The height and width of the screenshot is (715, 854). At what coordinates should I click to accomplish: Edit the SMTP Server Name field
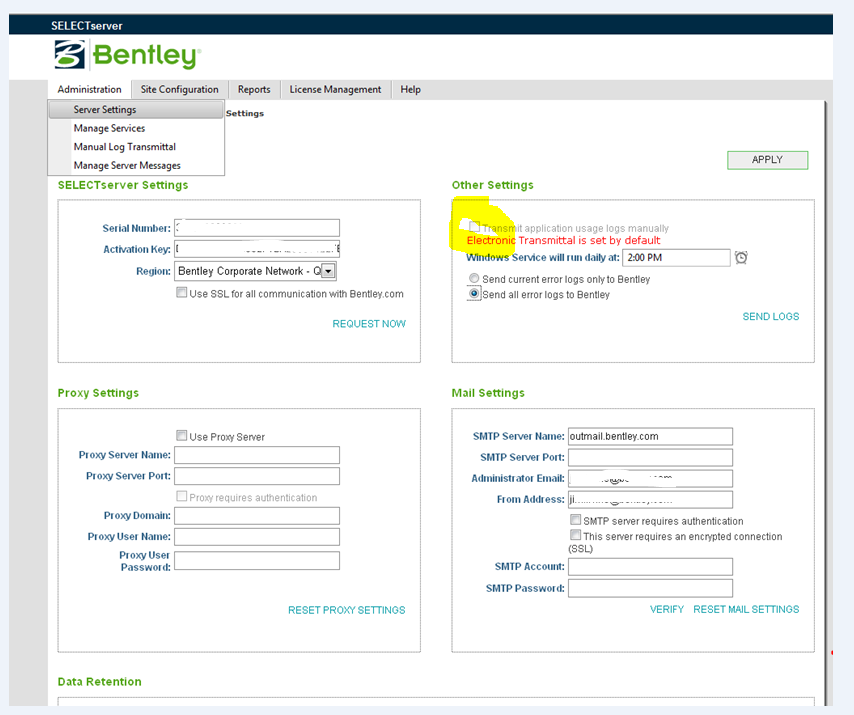(650, 436)
